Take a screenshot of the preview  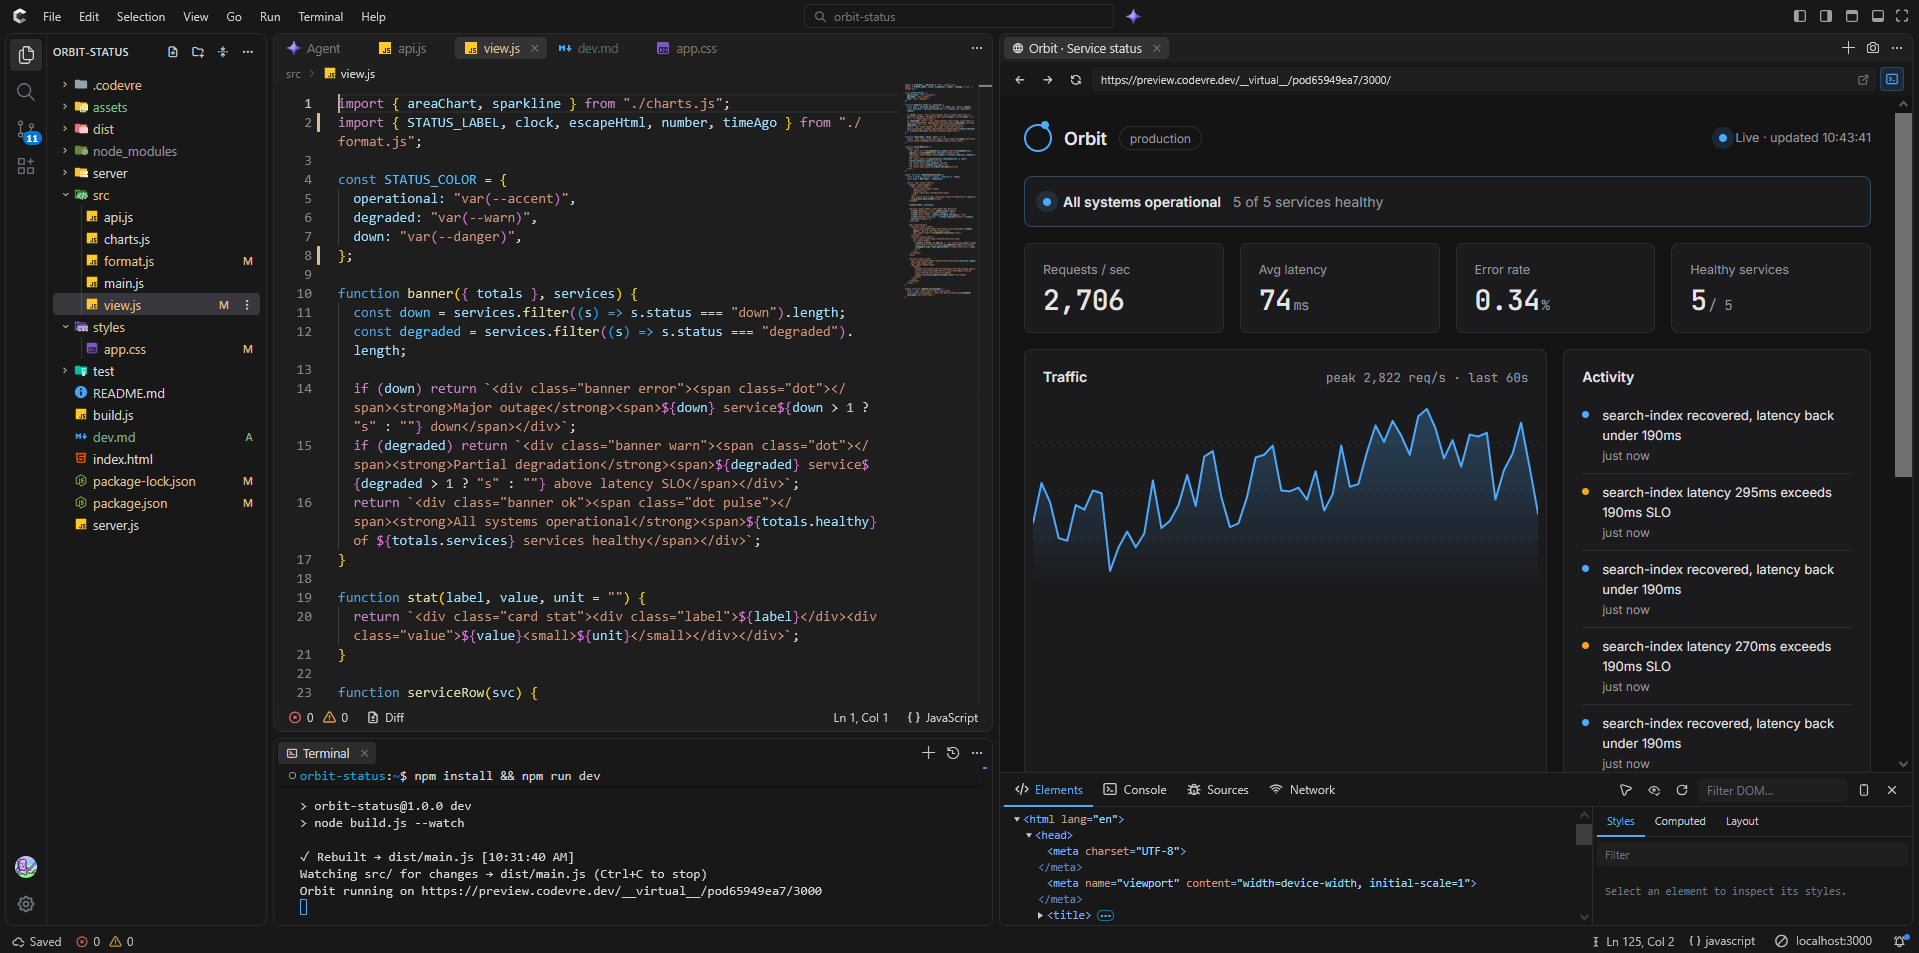(x=1873, y=48)
